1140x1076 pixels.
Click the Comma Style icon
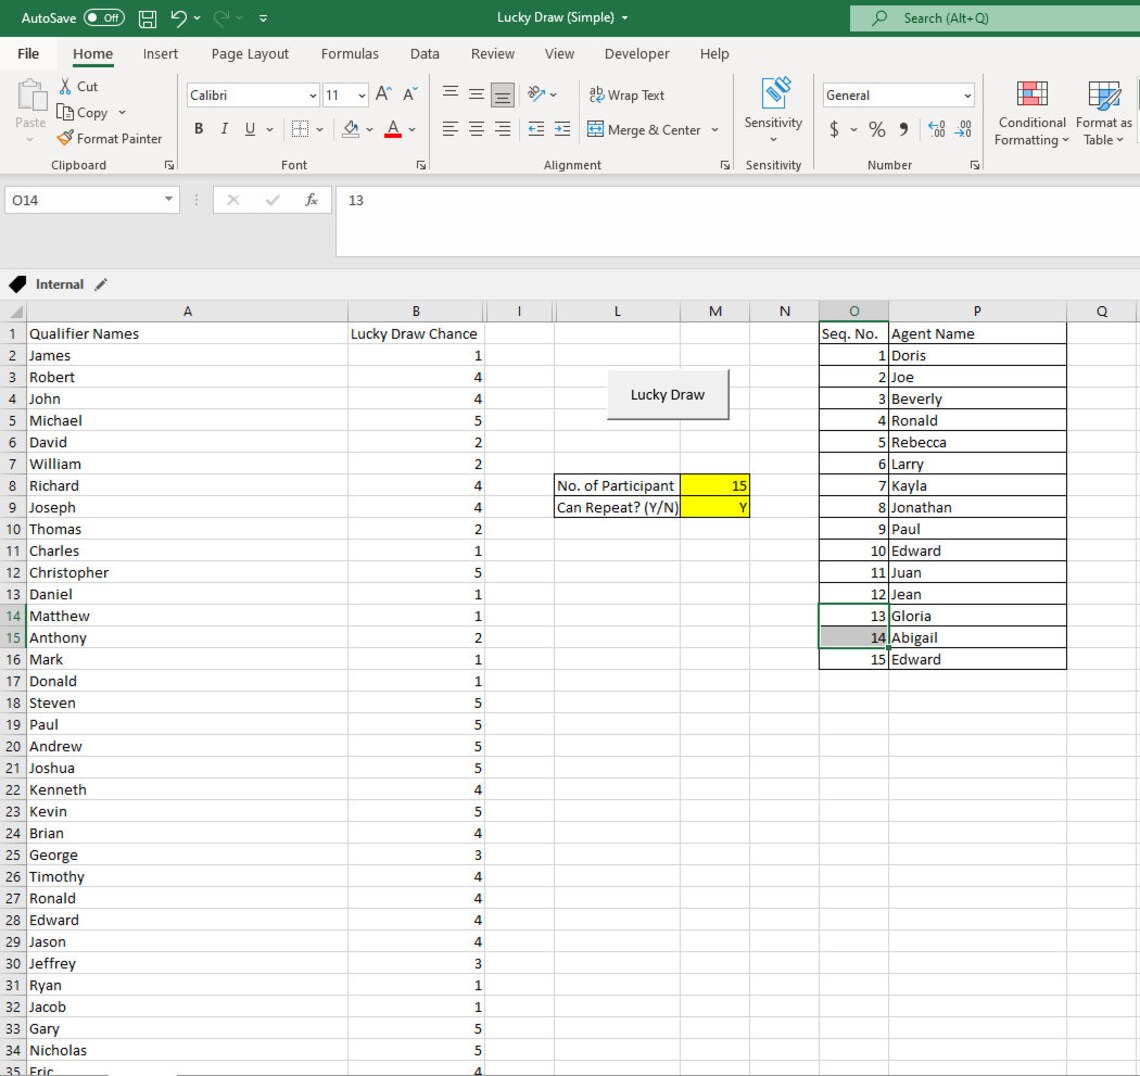tap(901, 129)
